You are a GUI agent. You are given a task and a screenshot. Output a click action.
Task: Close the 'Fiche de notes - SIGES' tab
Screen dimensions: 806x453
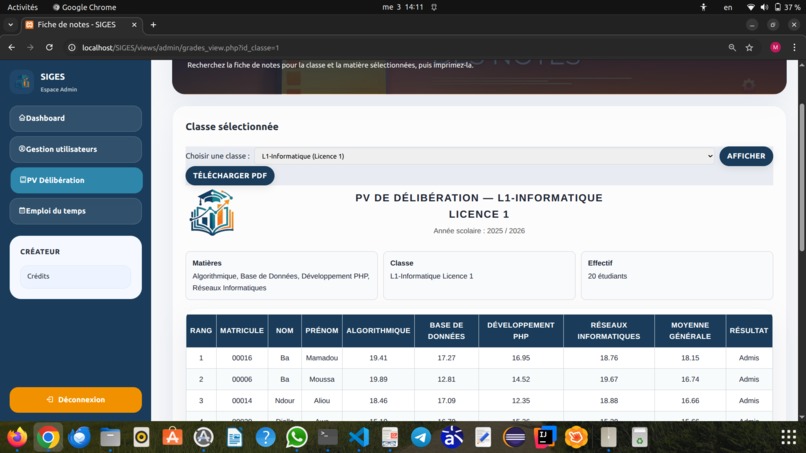click(x=134, y=25)
